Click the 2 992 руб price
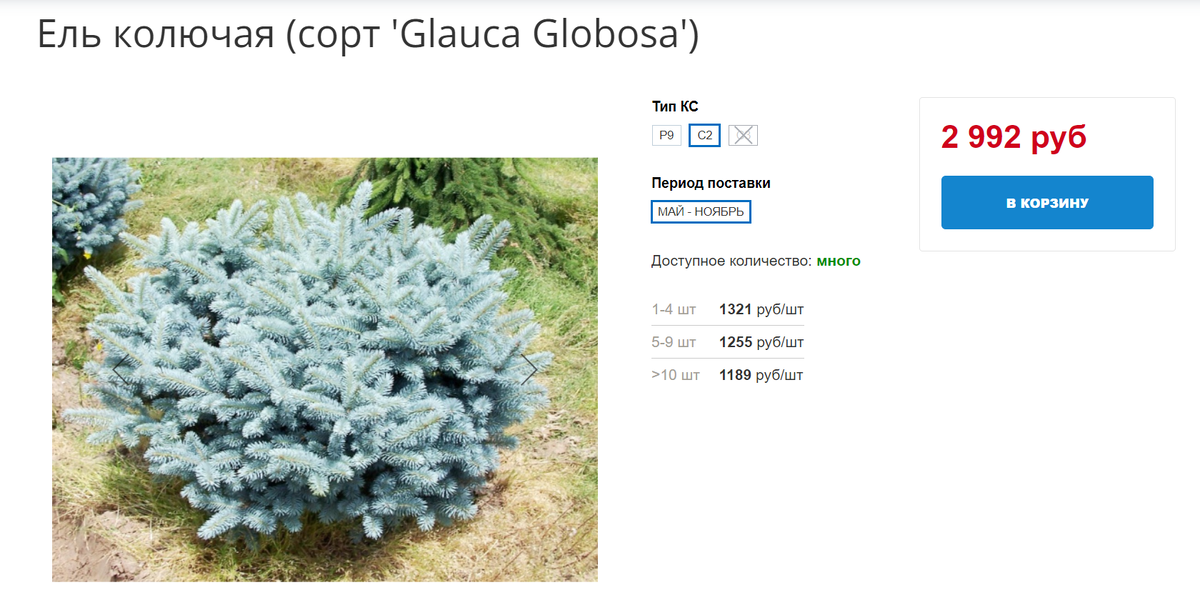Image resolution: width=1200 pixels, height=600 pixels. tap(1013, 138)
